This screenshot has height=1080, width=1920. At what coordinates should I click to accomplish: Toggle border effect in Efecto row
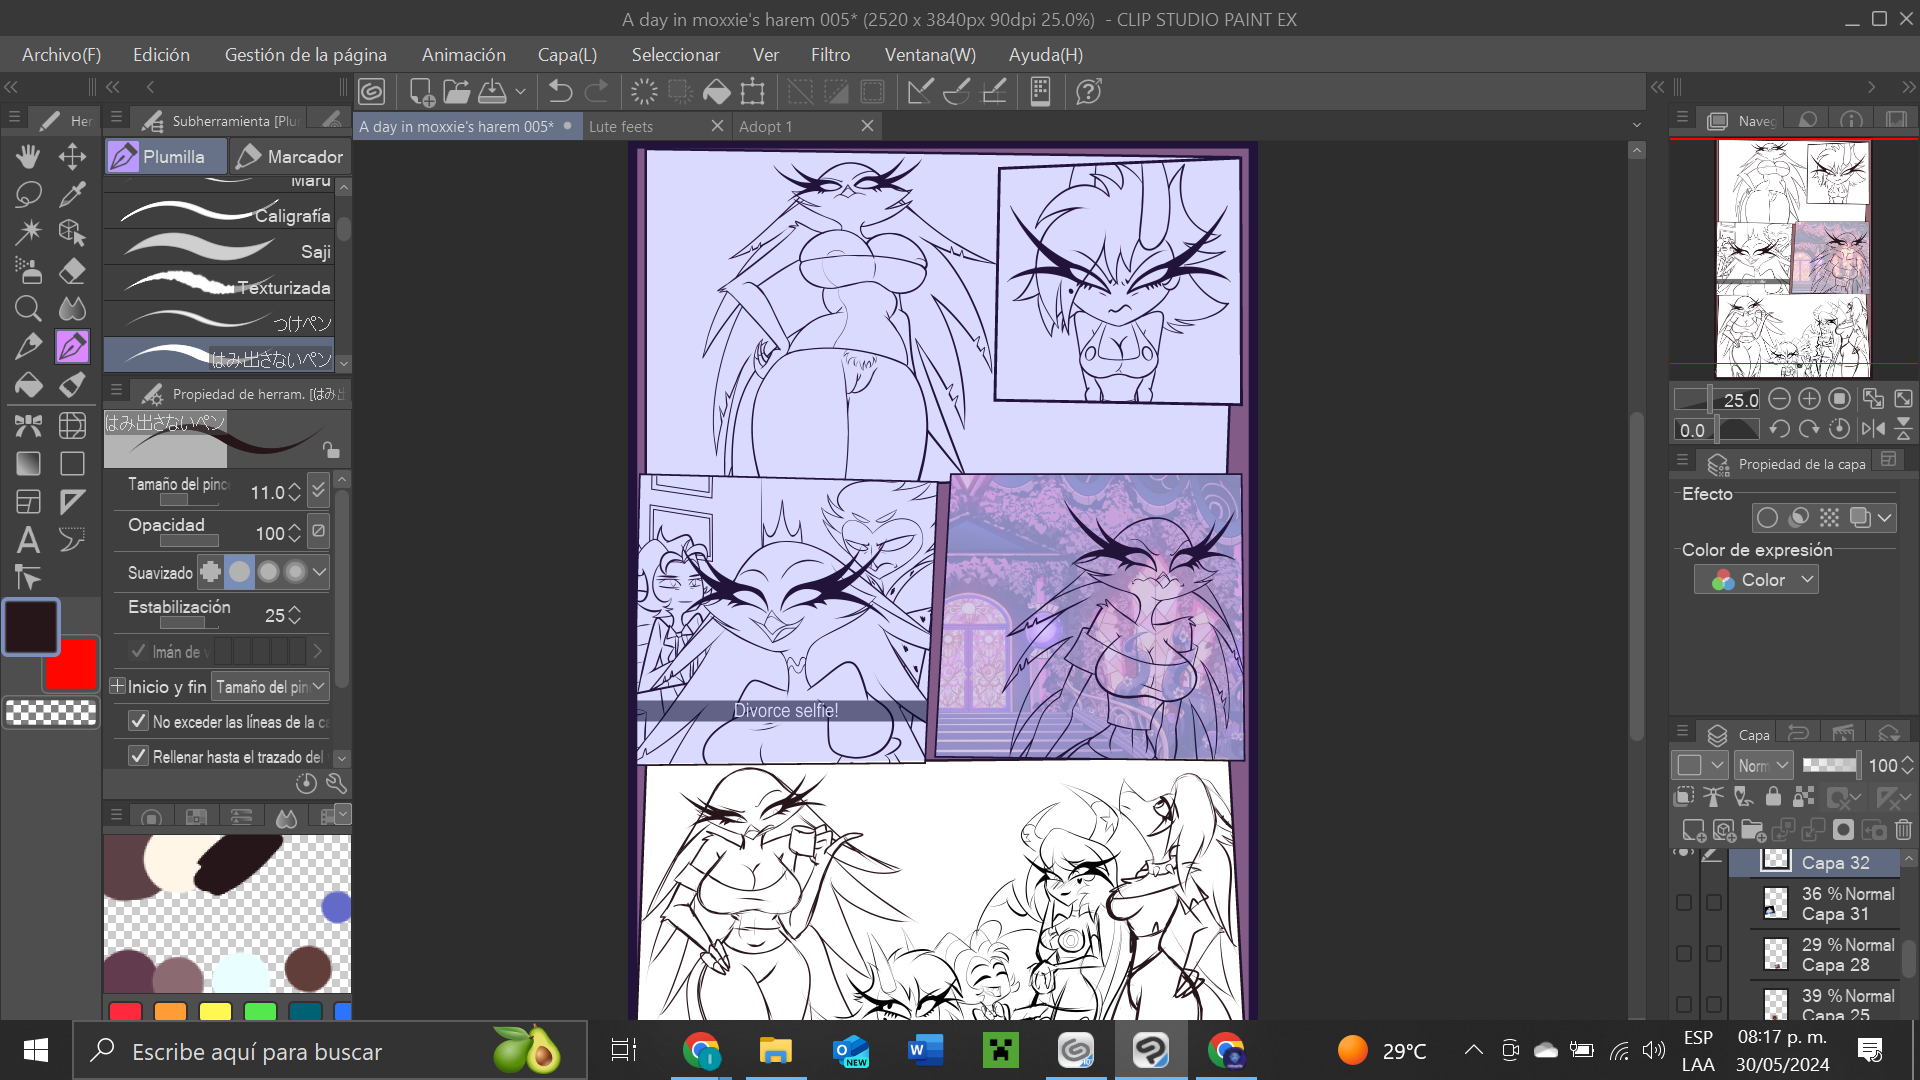click(x=1767, y=517)
